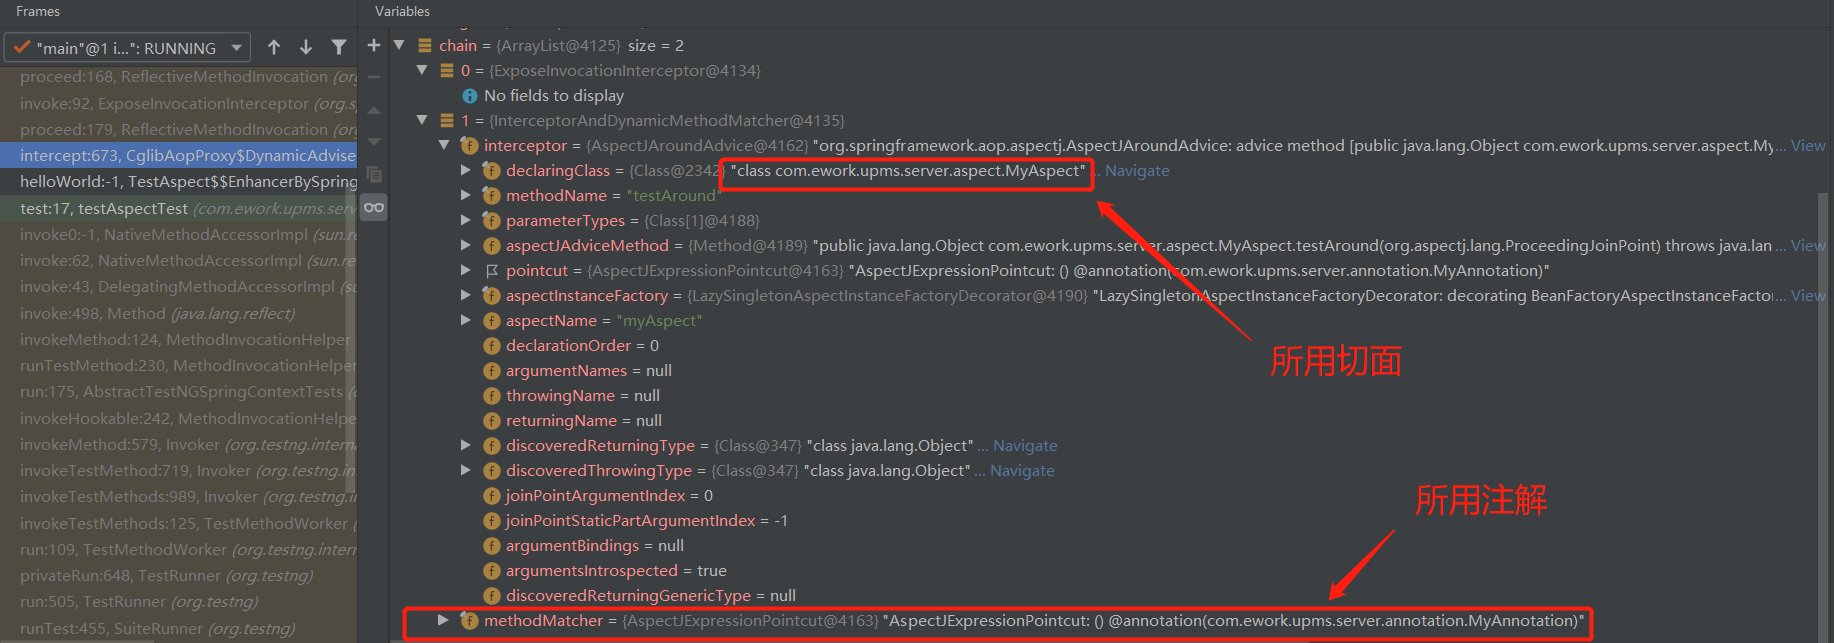This screenshot has height=643, width=1834.
Task: Select frame runTest:455, SuiteRunner
Action: tap(178, 628)
